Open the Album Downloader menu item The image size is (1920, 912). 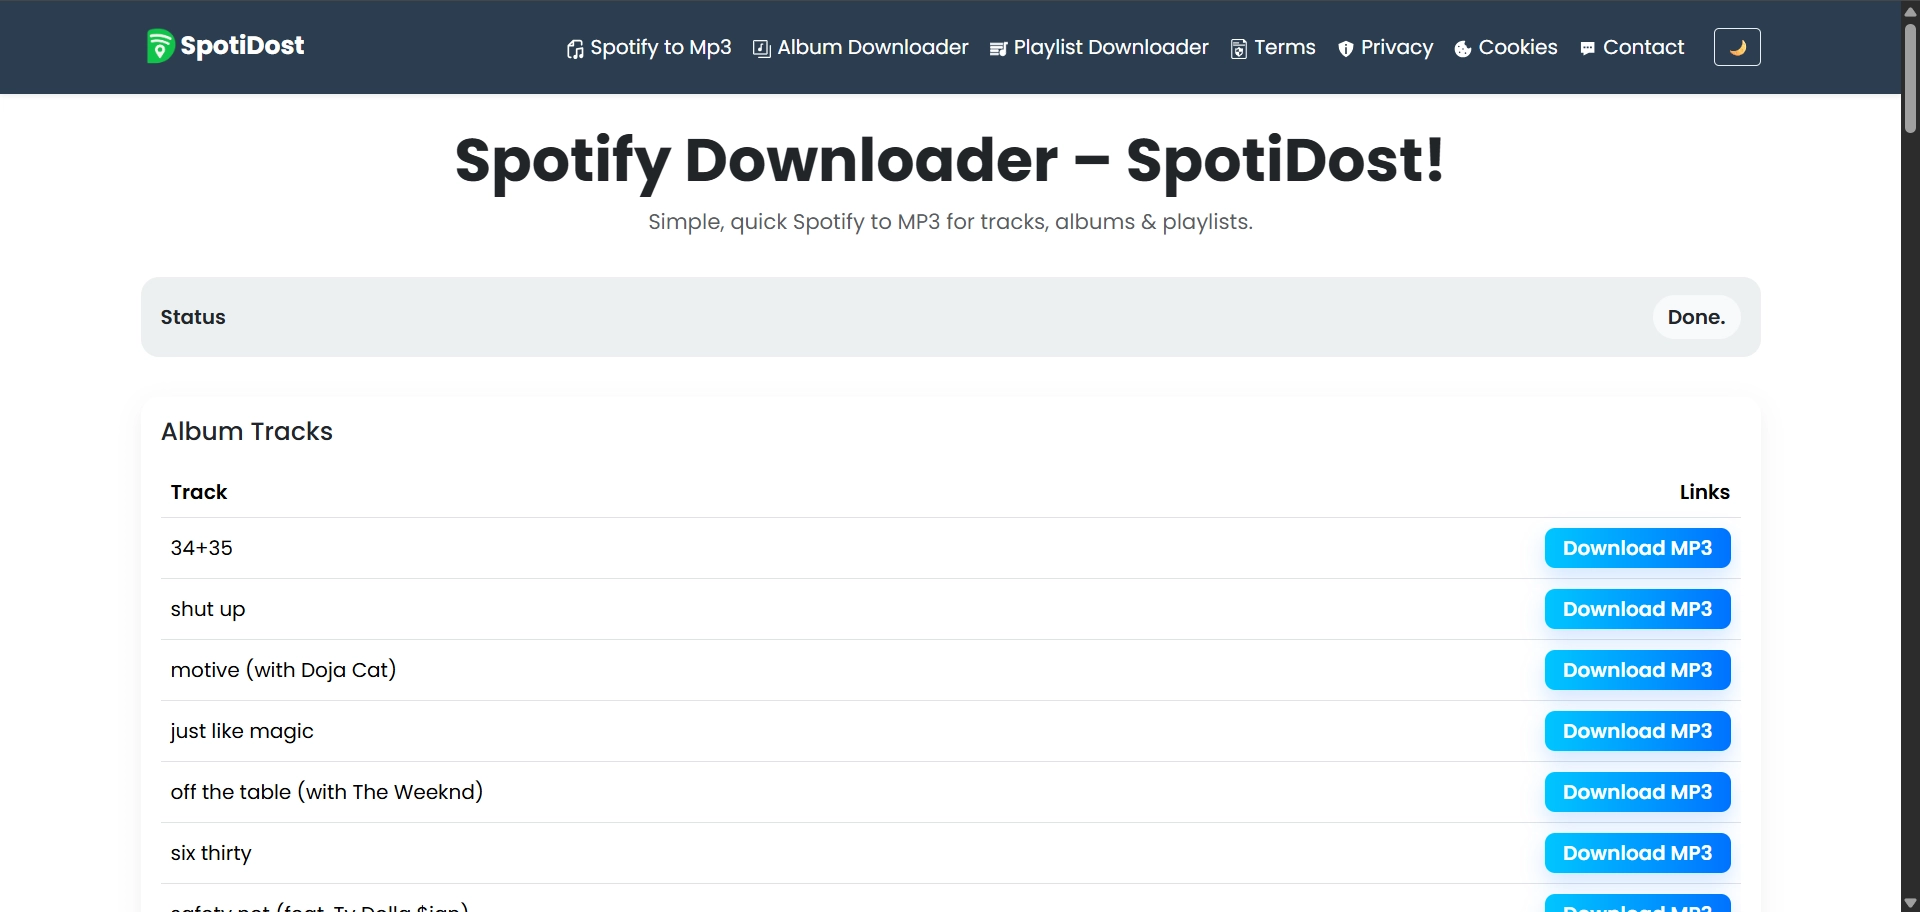[x=872, y=47]
